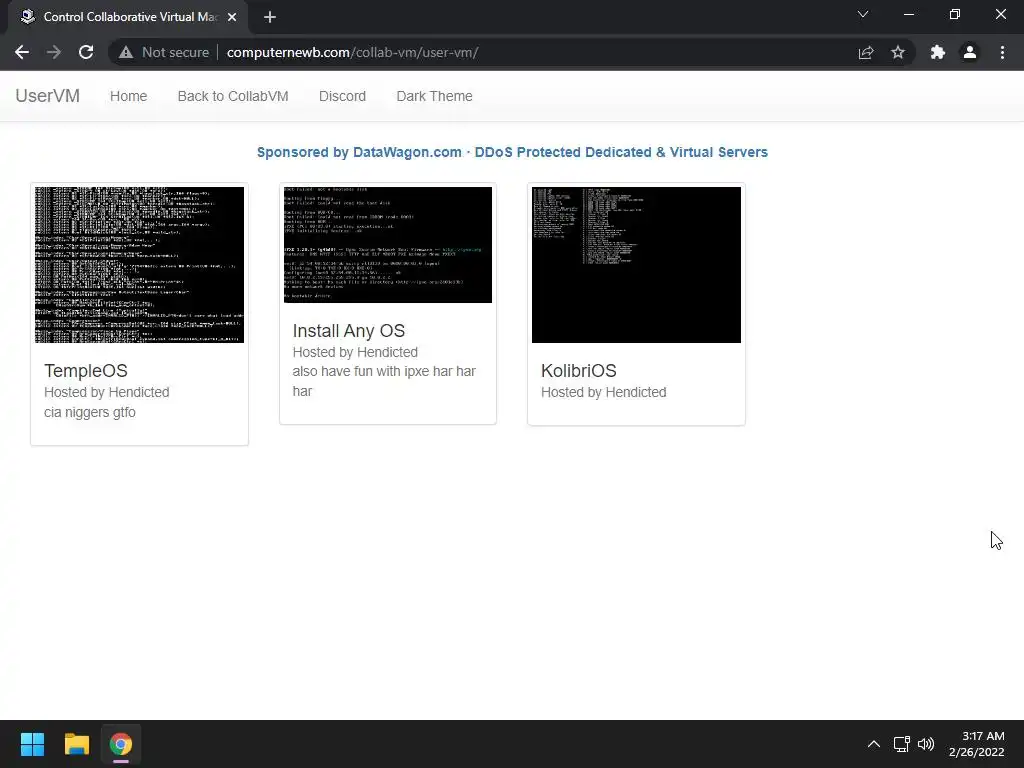Screen dimensions: 1024x768
Task: Go to the Home nav item
Action: pos(129,96)
